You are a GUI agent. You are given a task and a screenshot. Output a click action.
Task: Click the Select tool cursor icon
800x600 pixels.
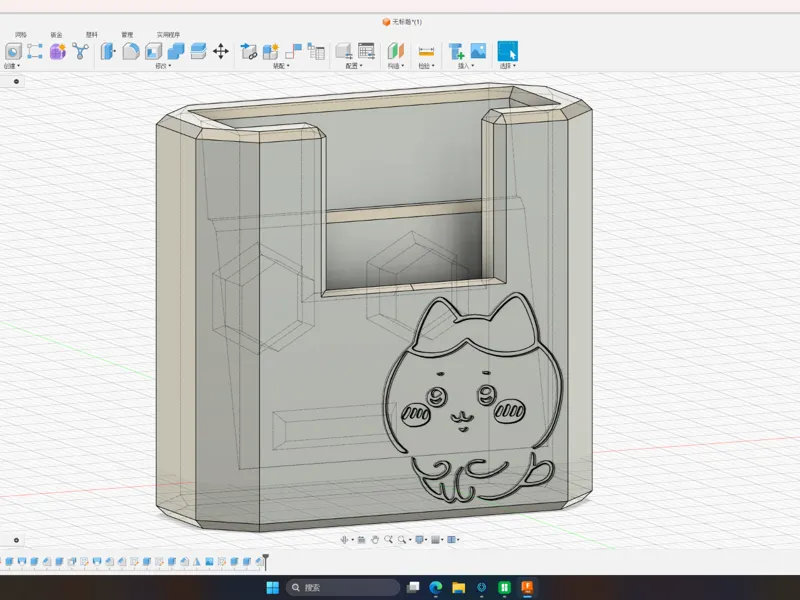coord(507,51)
